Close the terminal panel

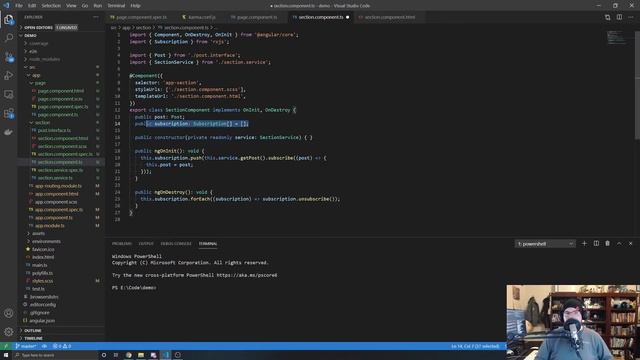pyautogui.click(x=631, y=243)
